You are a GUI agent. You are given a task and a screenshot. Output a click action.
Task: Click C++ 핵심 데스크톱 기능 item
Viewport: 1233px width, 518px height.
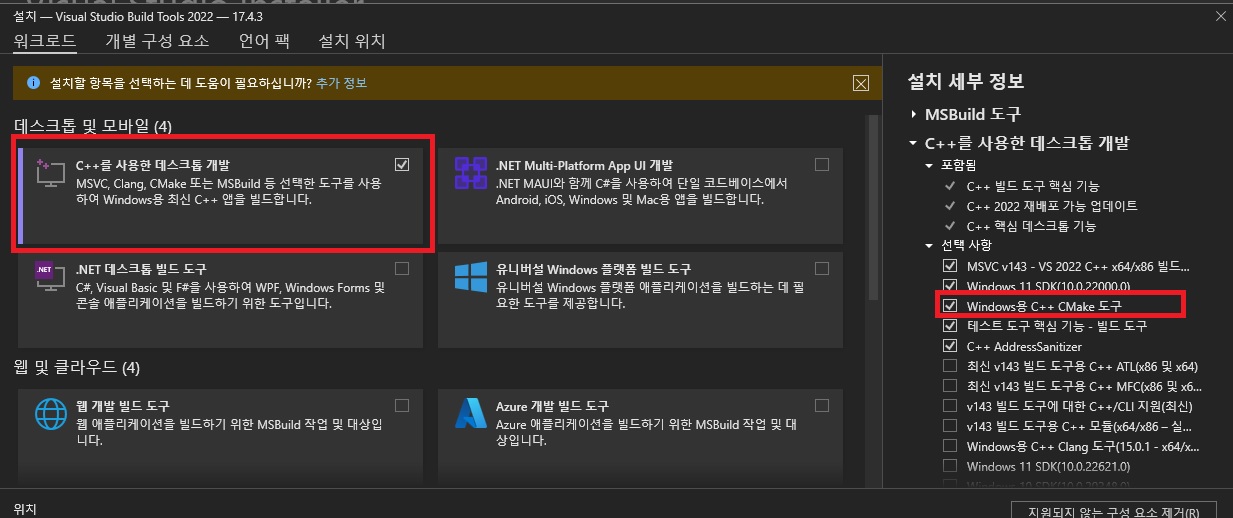[x=1030, y=225]
